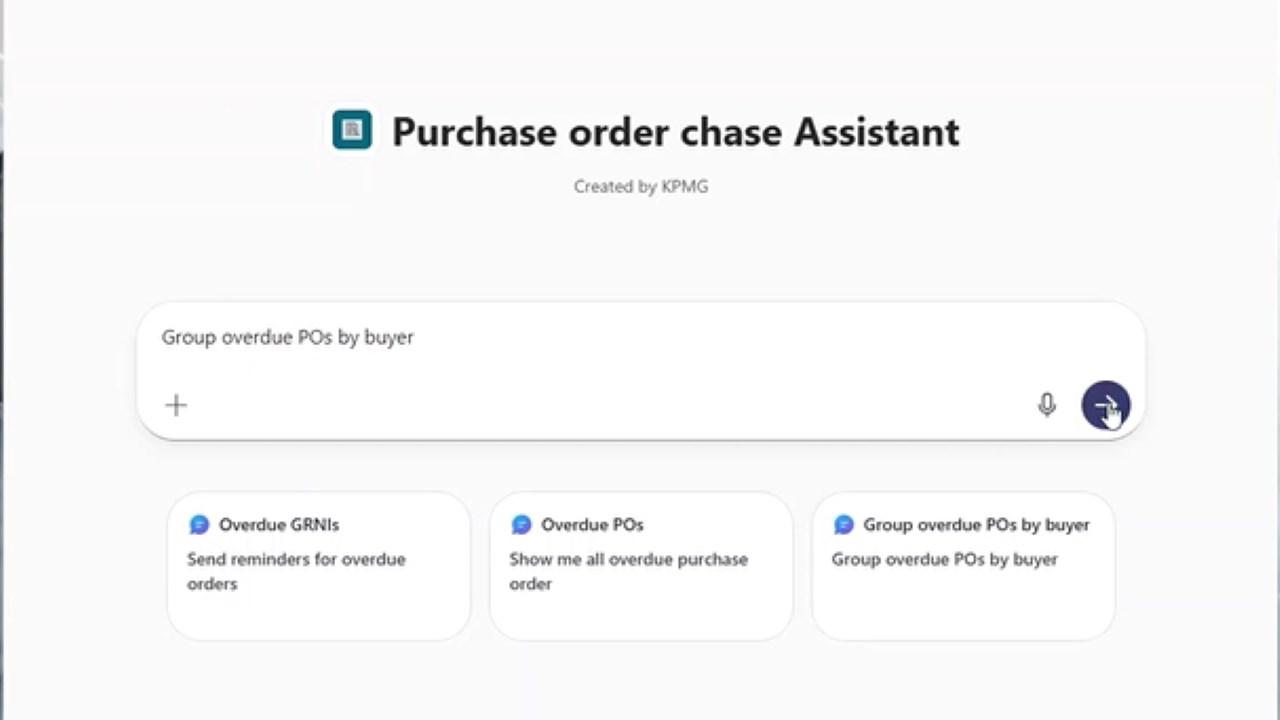Send the message with arrow button
The height and width of the screenshot is (720, 1280).
1105,405
